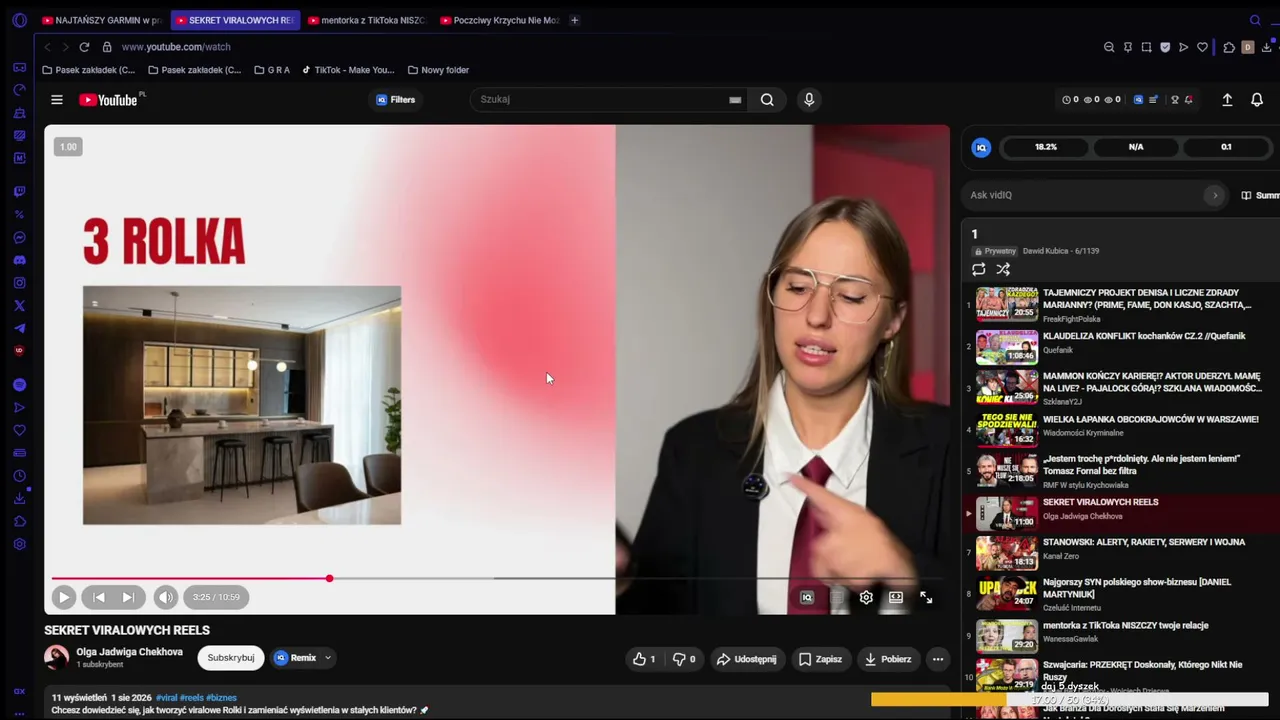The height and width of the screenshot is (720, 1280).
Task: Toggle playlist shuffle button
Action: [1003, 269]
